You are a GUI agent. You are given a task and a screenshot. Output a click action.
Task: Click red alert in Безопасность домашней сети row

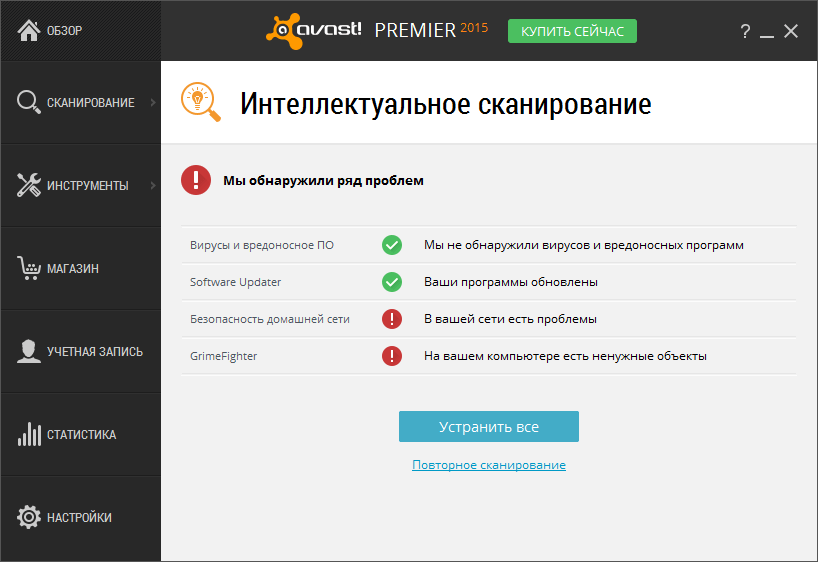point(392,319)
